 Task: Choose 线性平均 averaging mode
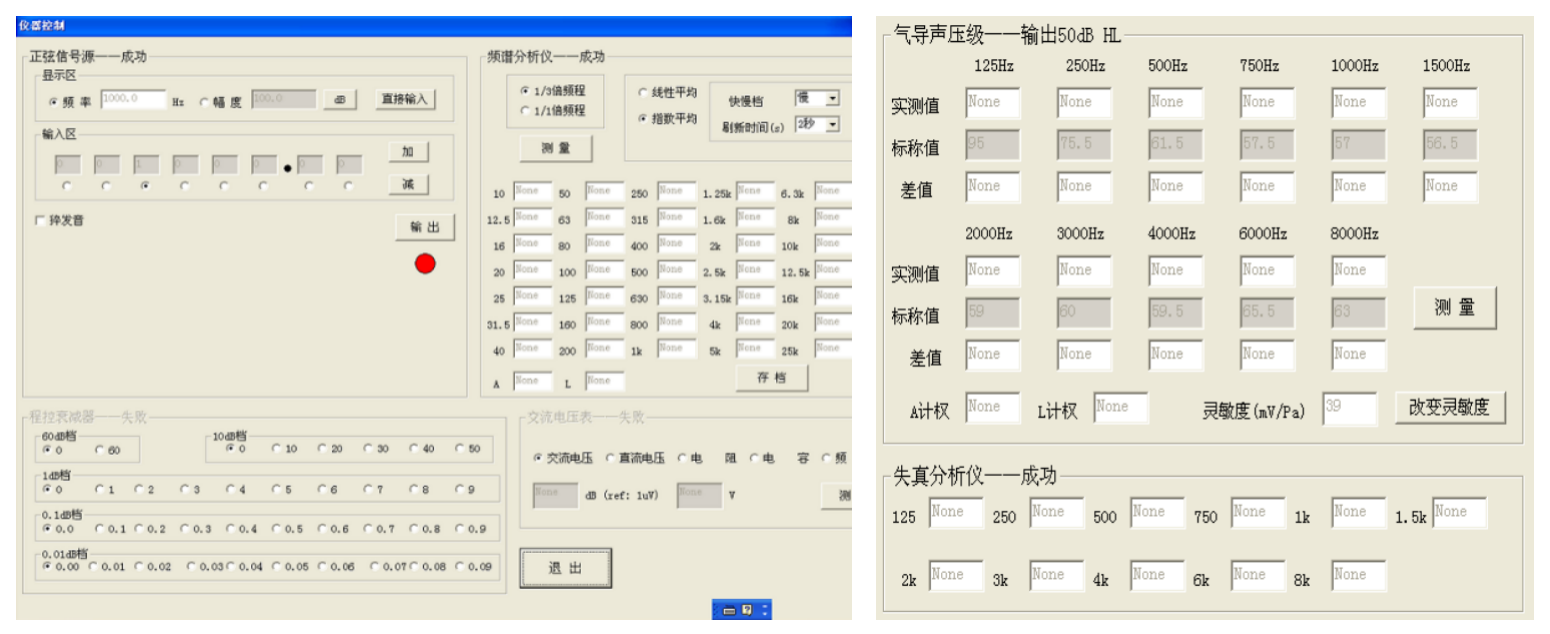click(x=643, y=93)
